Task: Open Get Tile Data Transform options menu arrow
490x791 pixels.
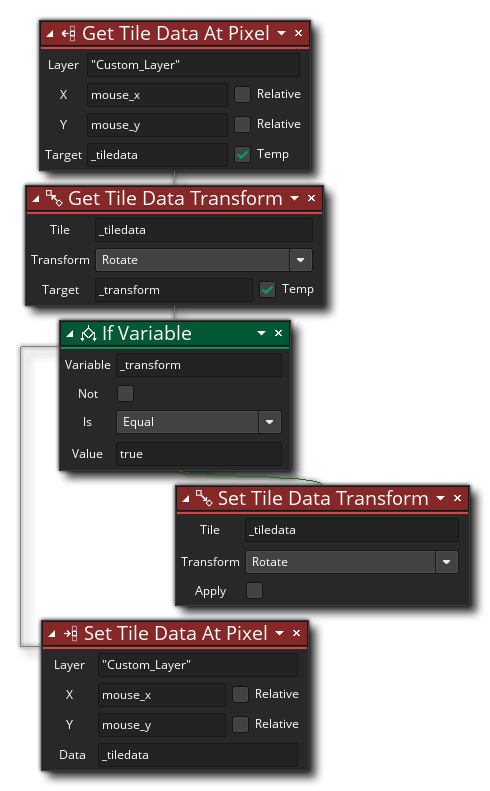Action: pos(295,198)
